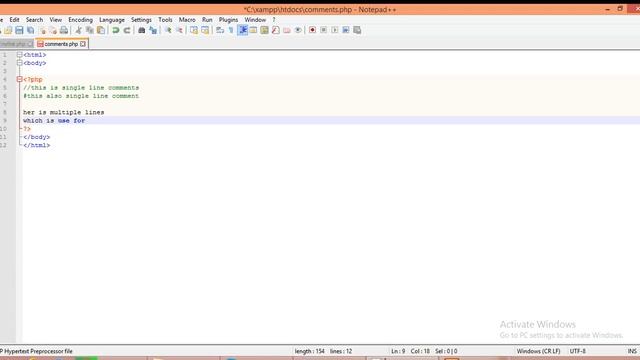Screen dimensions: 640x360
Task: Toggle Synchronize Horizontal Scrolling icon
Action: [x=205, y=30]
